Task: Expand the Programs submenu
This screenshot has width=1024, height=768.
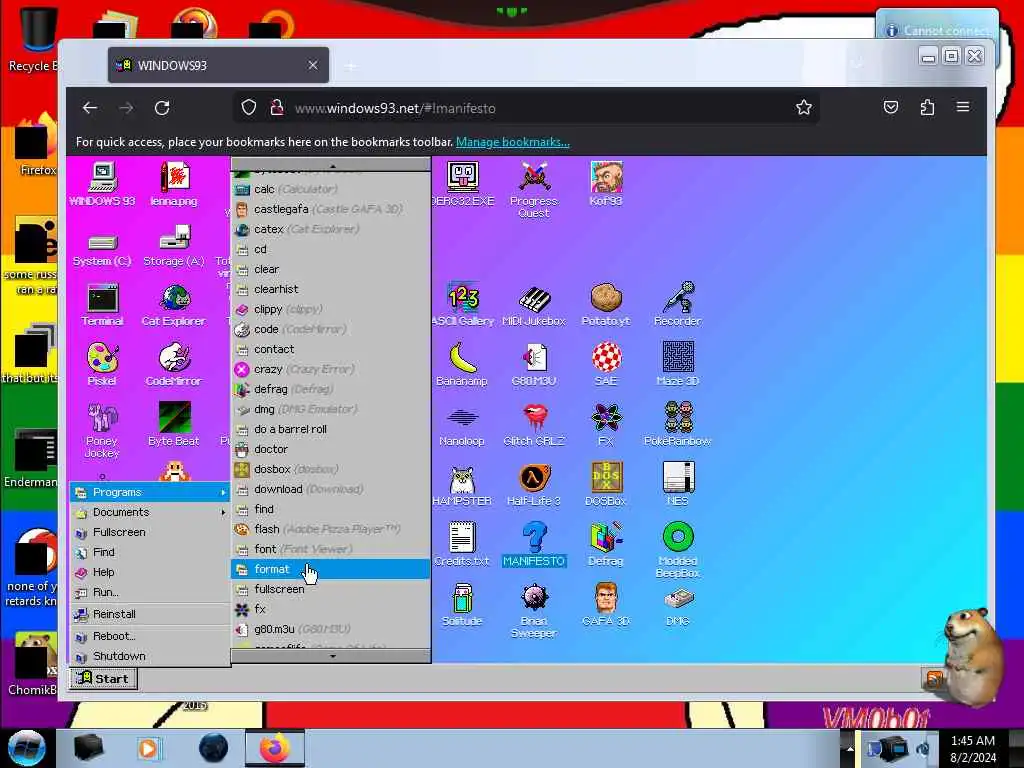Action: tap(150, 492)
